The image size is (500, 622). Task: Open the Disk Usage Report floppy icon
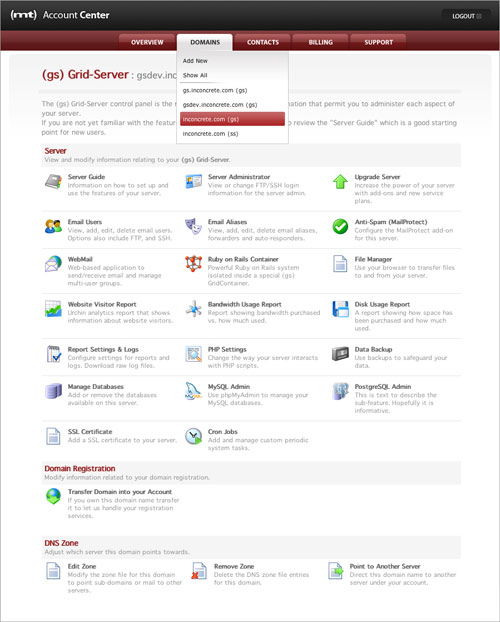tap(340, 309)
